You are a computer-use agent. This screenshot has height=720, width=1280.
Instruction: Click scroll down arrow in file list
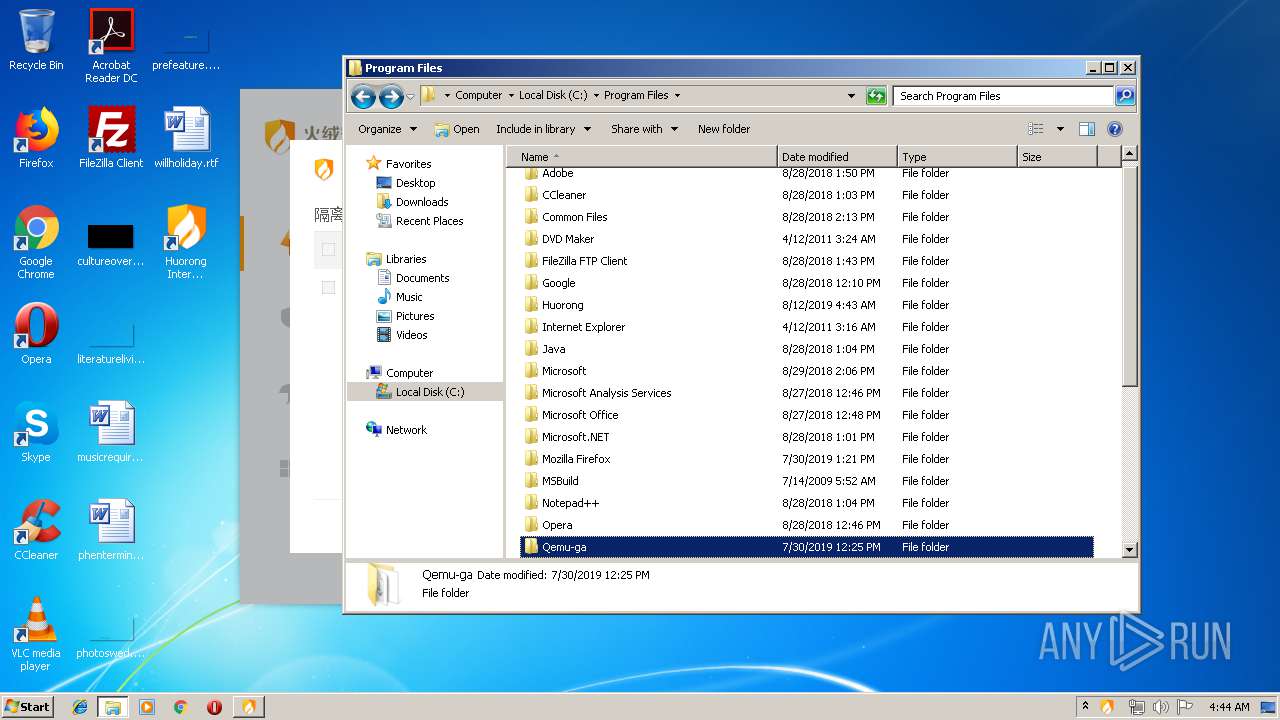1130,550
